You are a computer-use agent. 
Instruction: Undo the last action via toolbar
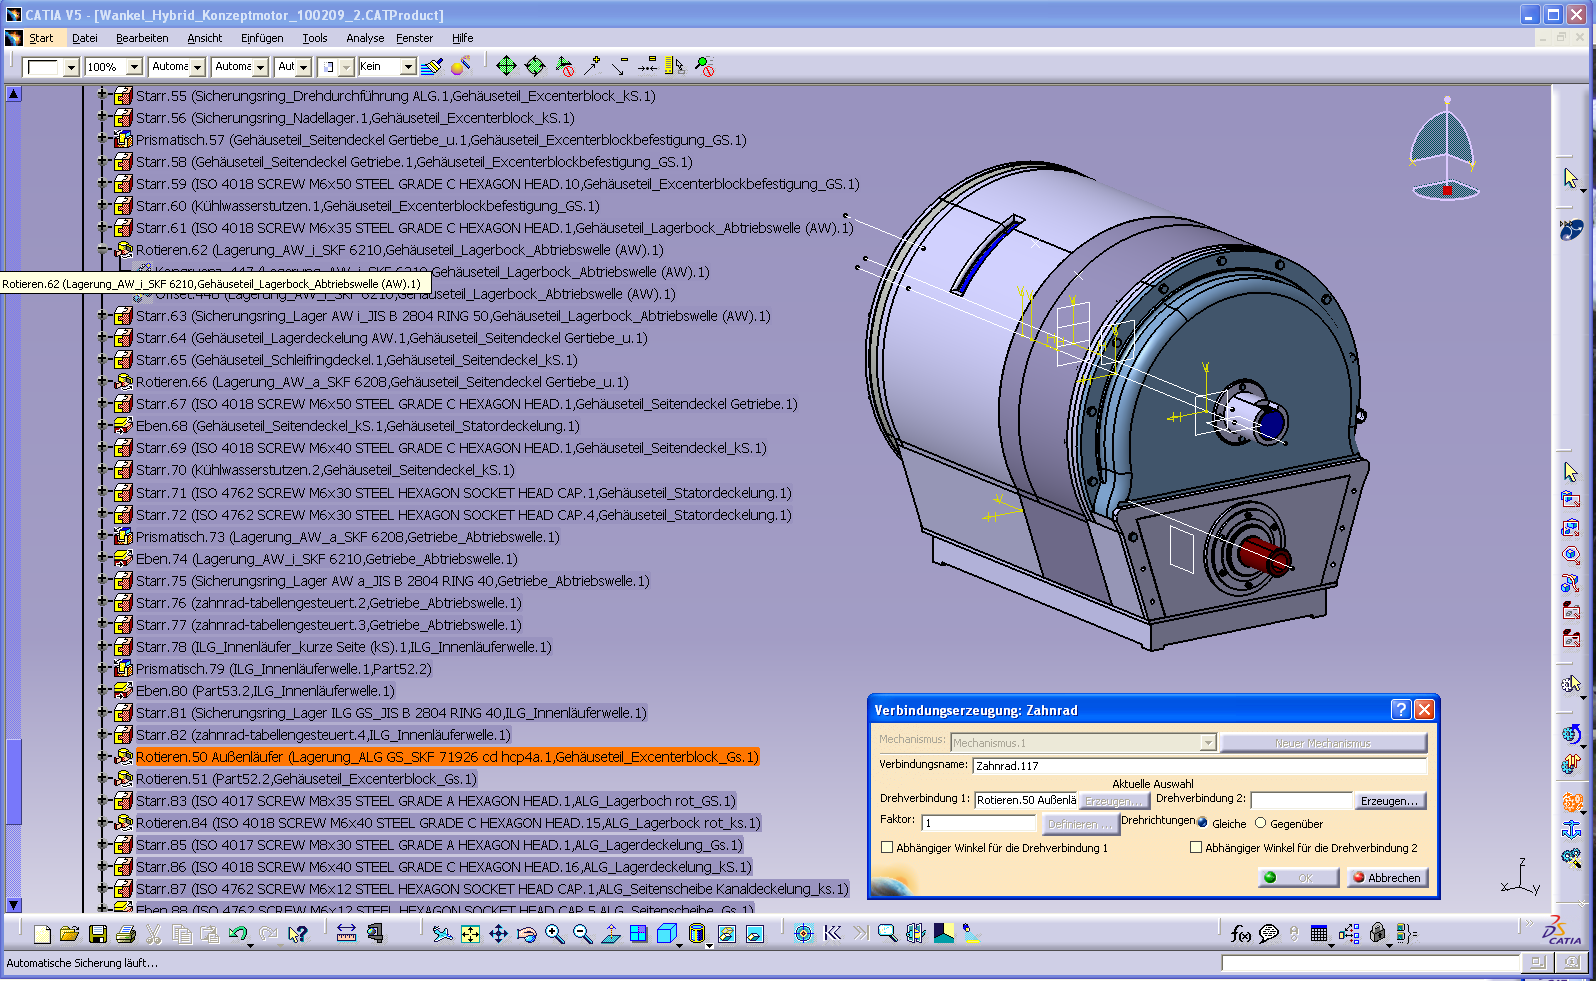coord(238,934)
